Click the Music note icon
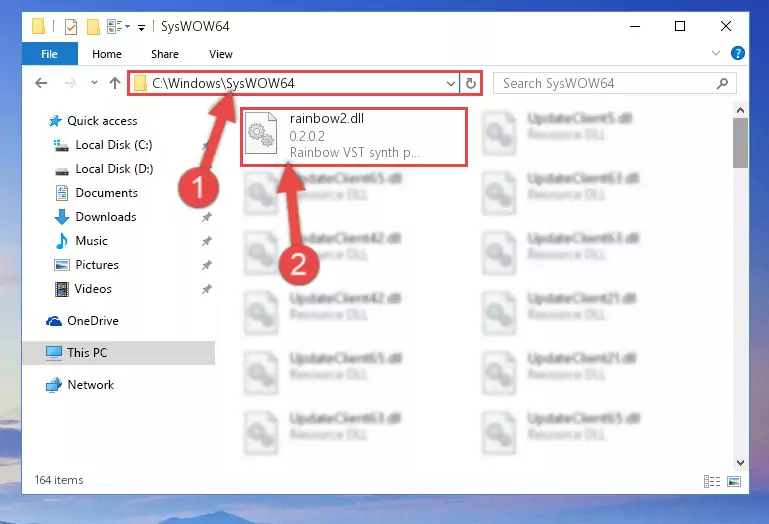The height and width of the screenshot is (524, 769). (x=62, y=241)
